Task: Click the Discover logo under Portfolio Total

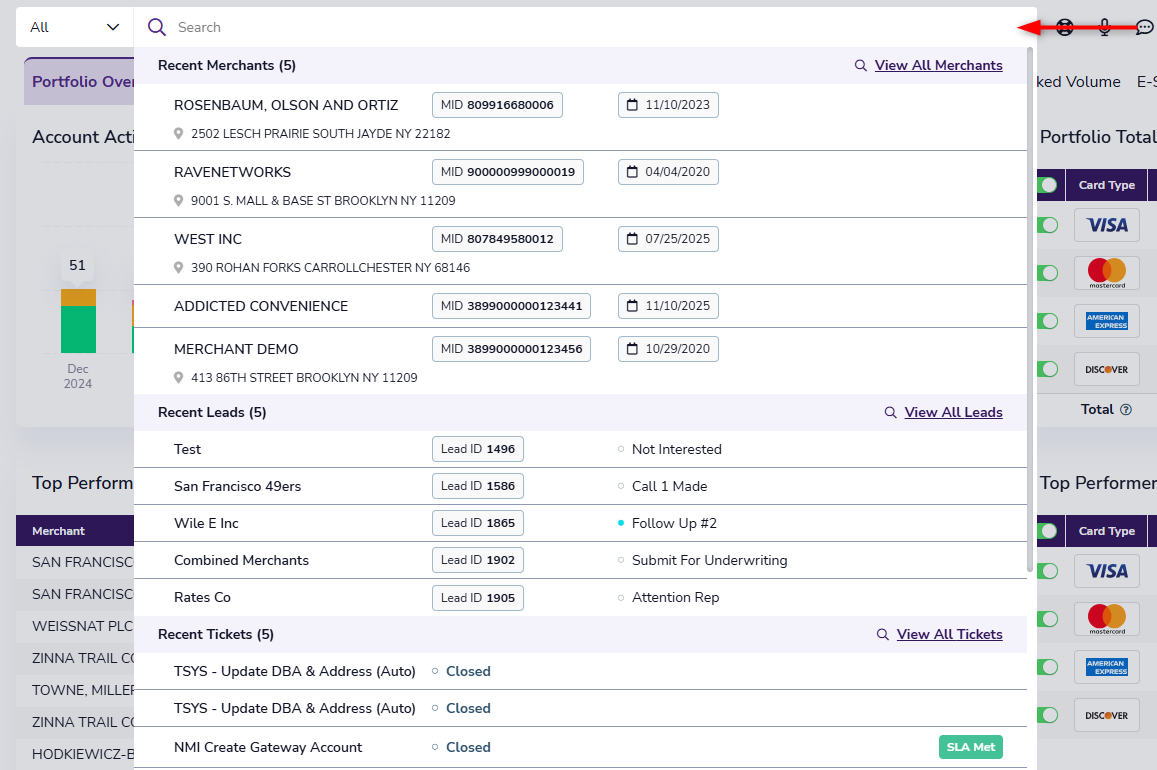Action: [1107, 369]
